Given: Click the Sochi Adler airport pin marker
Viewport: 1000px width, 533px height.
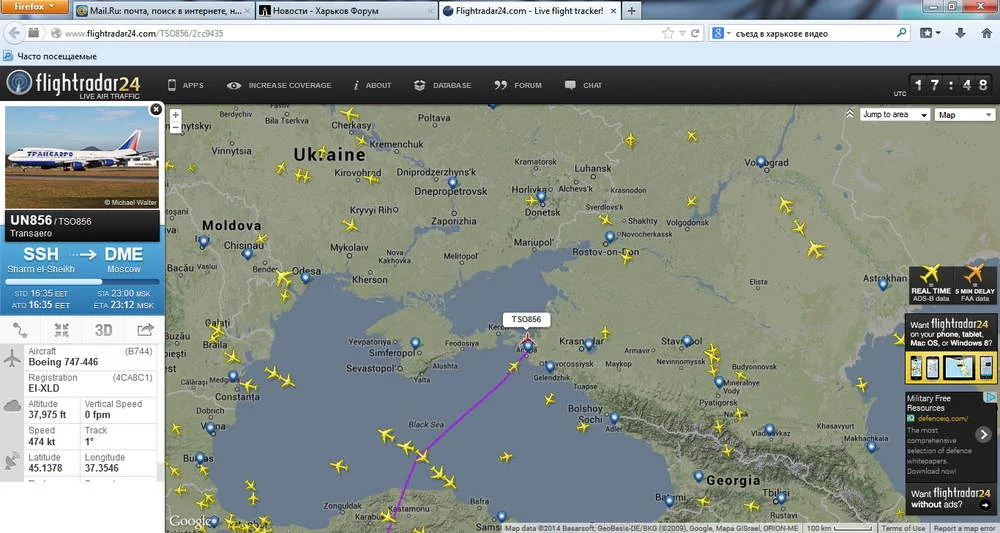Looking at the screenshot, I should pos(614,418).
